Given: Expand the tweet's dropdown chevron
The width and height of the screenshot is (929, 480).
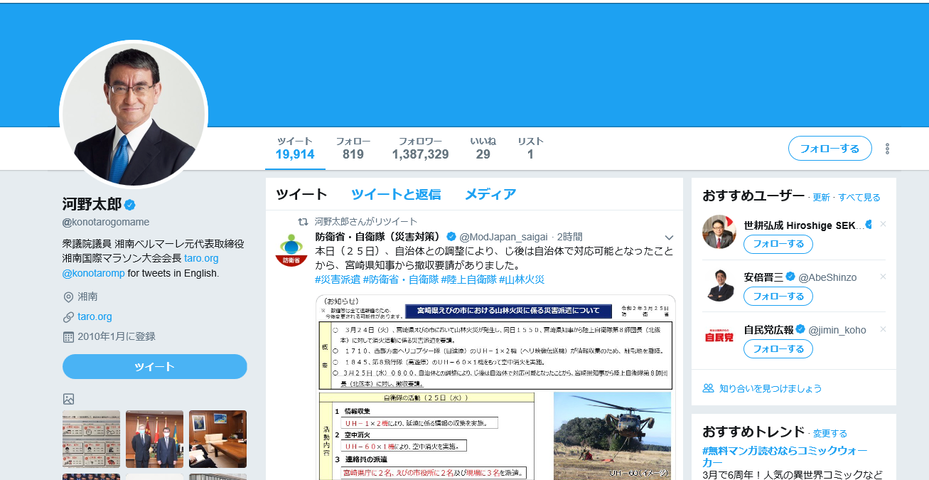Looking at the screenshot, I should (x=669, y=237).
